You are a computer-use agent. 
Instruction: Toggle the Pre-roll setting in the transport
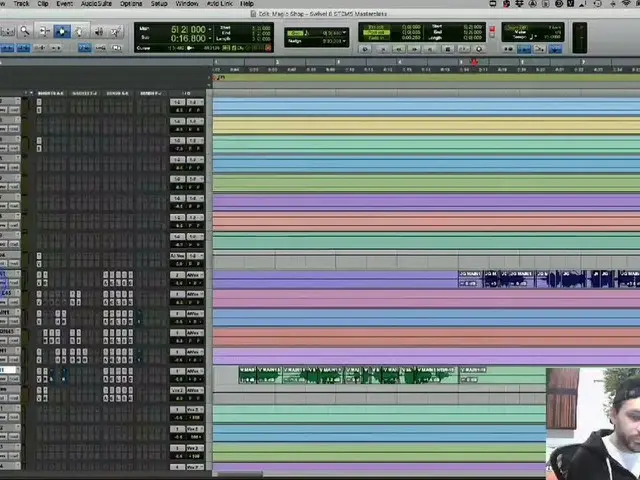(377, 28)
